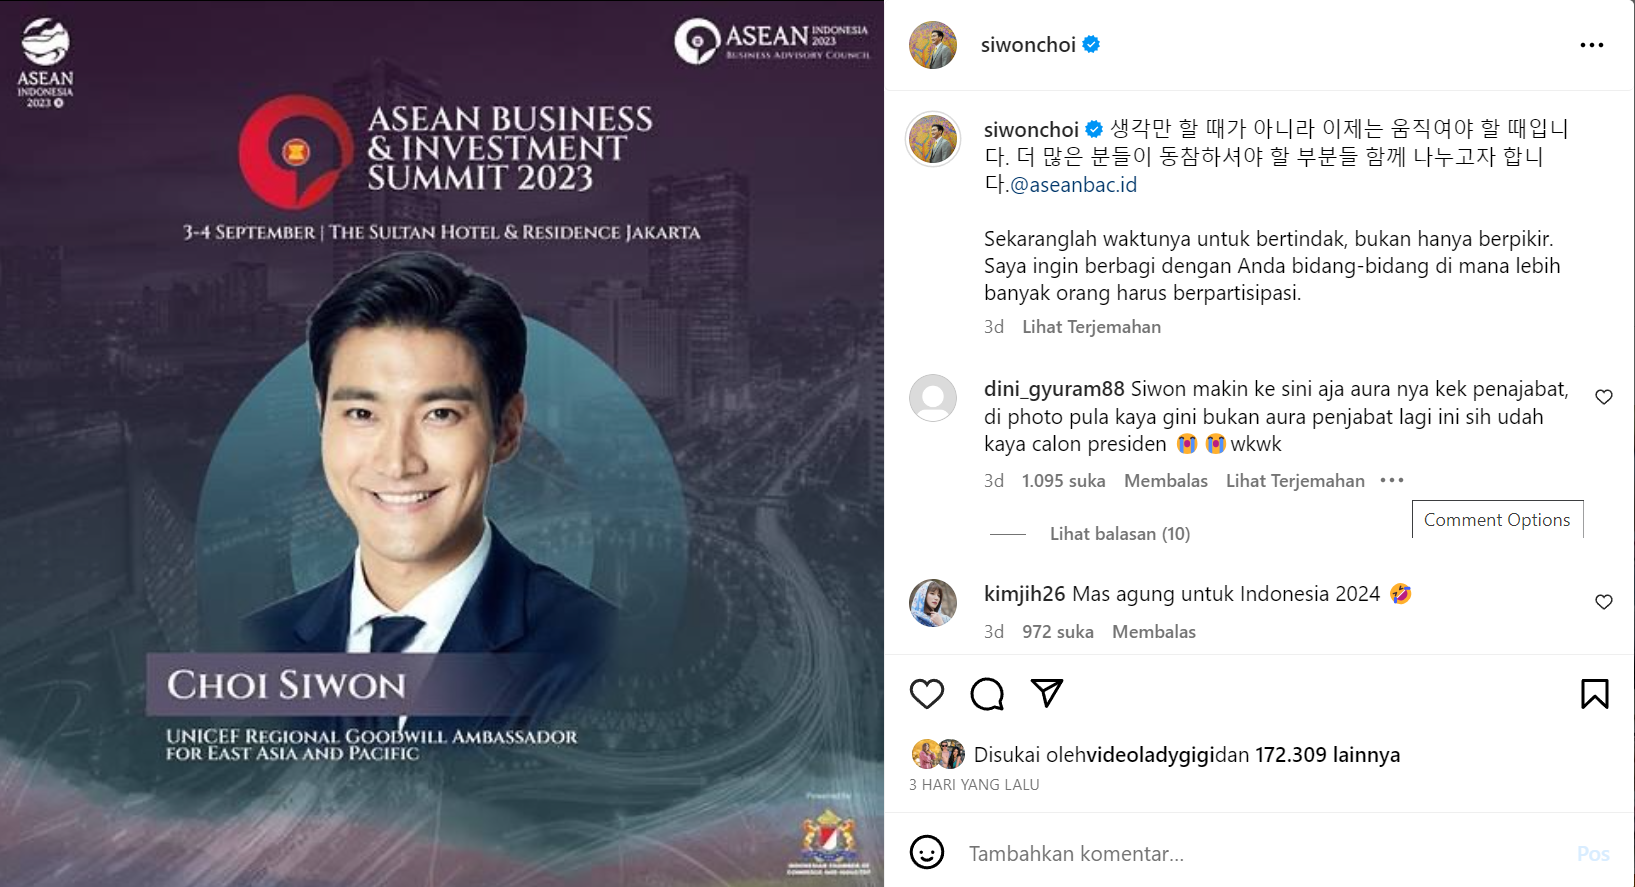Like dini_gyuram88's comment with the heart
1635x887 pixels.
pyautogui.click(x=1604, y=397)
